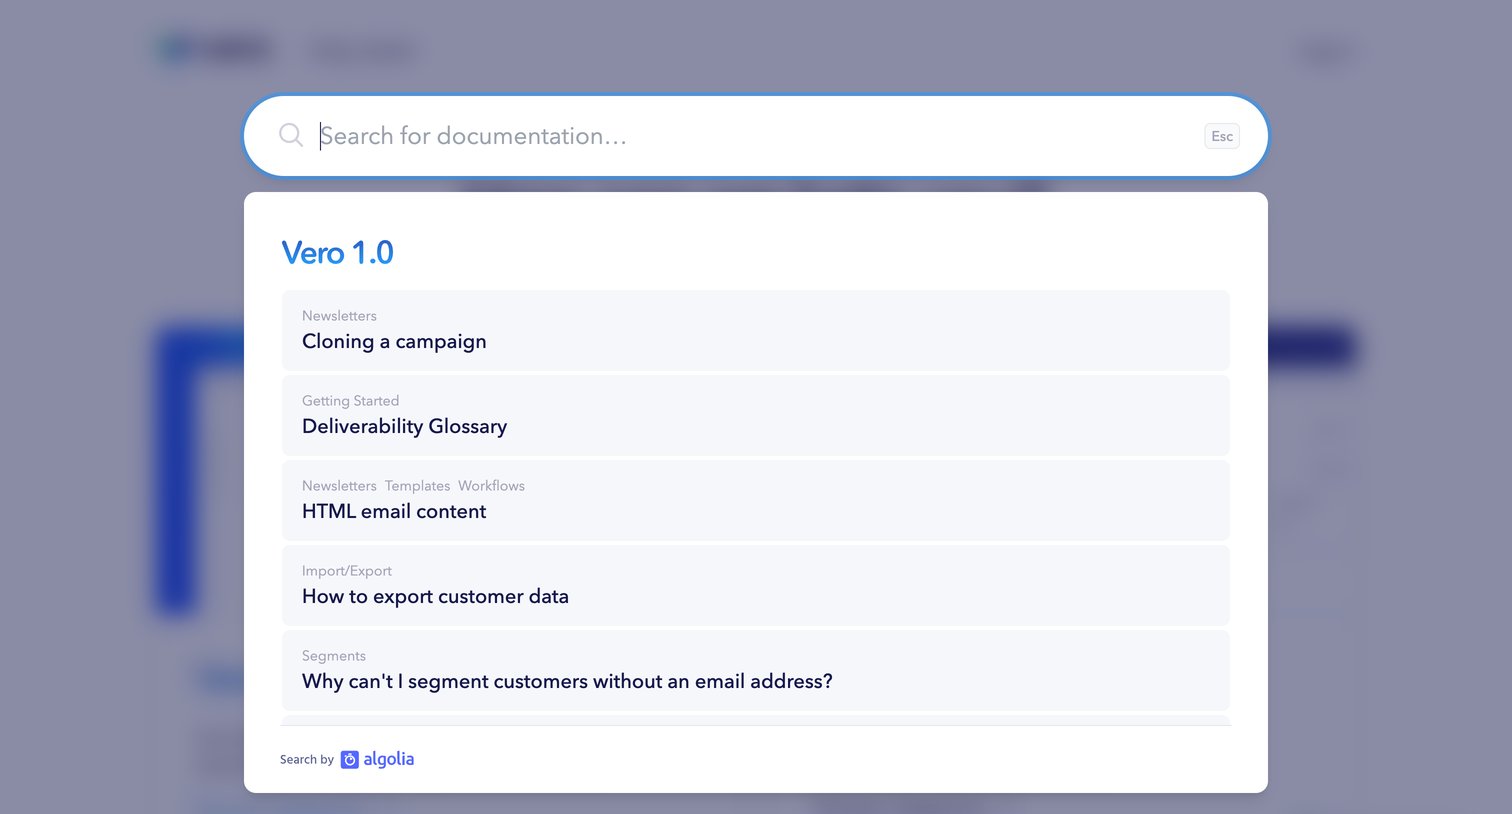Click the algolia wordmark link

(x=388, y=759)
